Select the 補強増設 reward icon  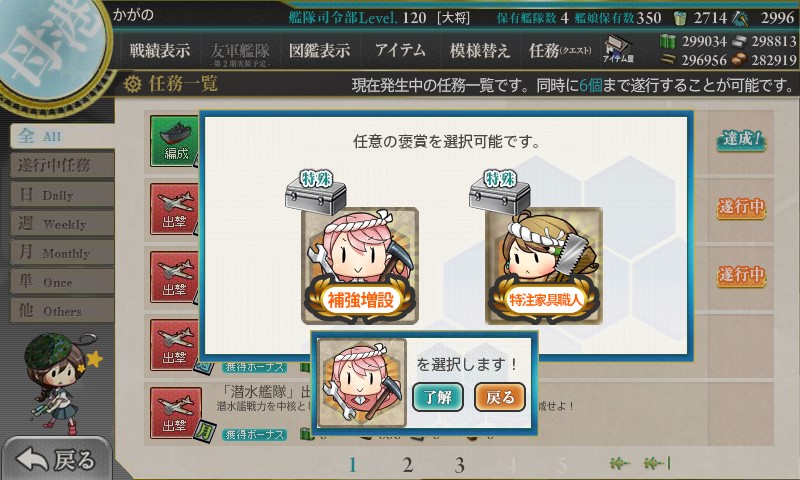[360, 265]
